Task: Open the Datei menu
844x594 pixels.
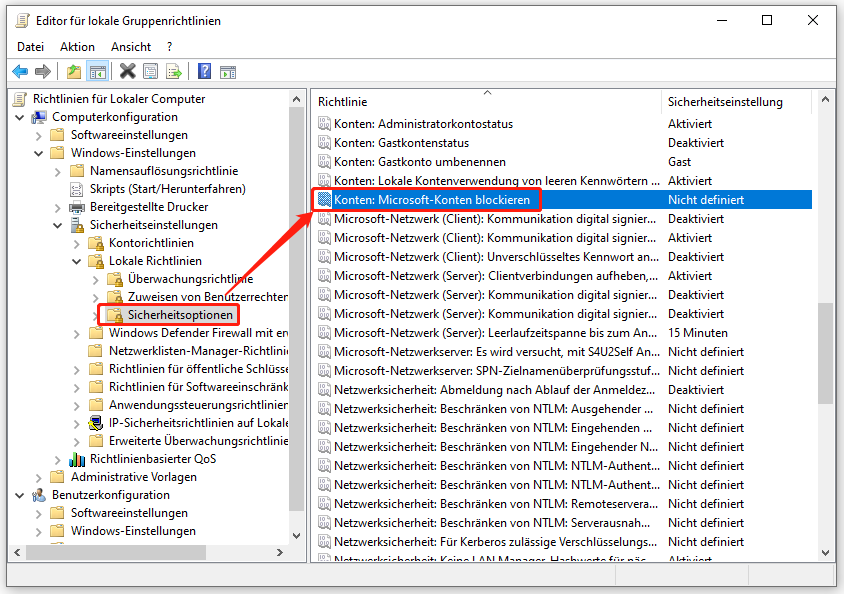Action: tap(30, 46)
